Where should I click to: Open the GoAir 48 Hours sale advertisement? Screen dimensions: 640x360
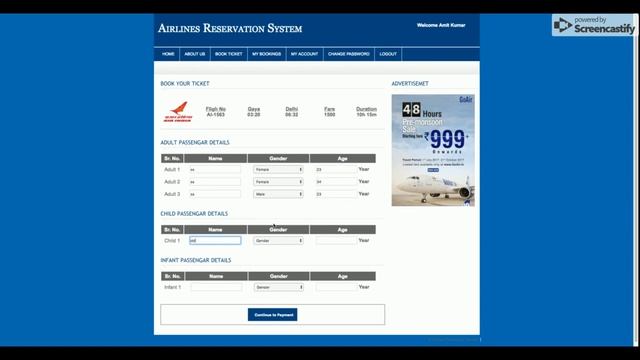pyautogui.click(x=433, y=150)
